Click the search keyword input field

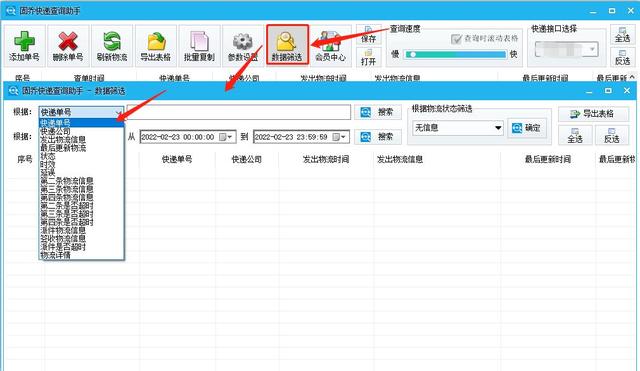pyautogui.click(x=238, y=112)
